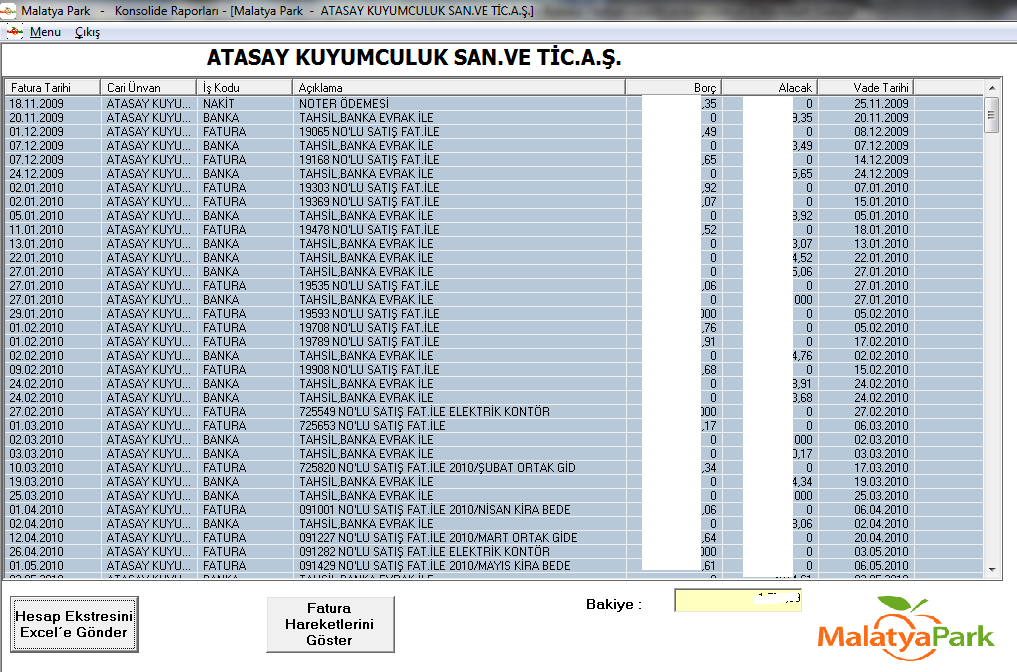Image resolution: width=1017 pixels, height=672 pixels.
Task: Click the Çıkış menu item
Action: pyautogui.click(x=87, y=32)
